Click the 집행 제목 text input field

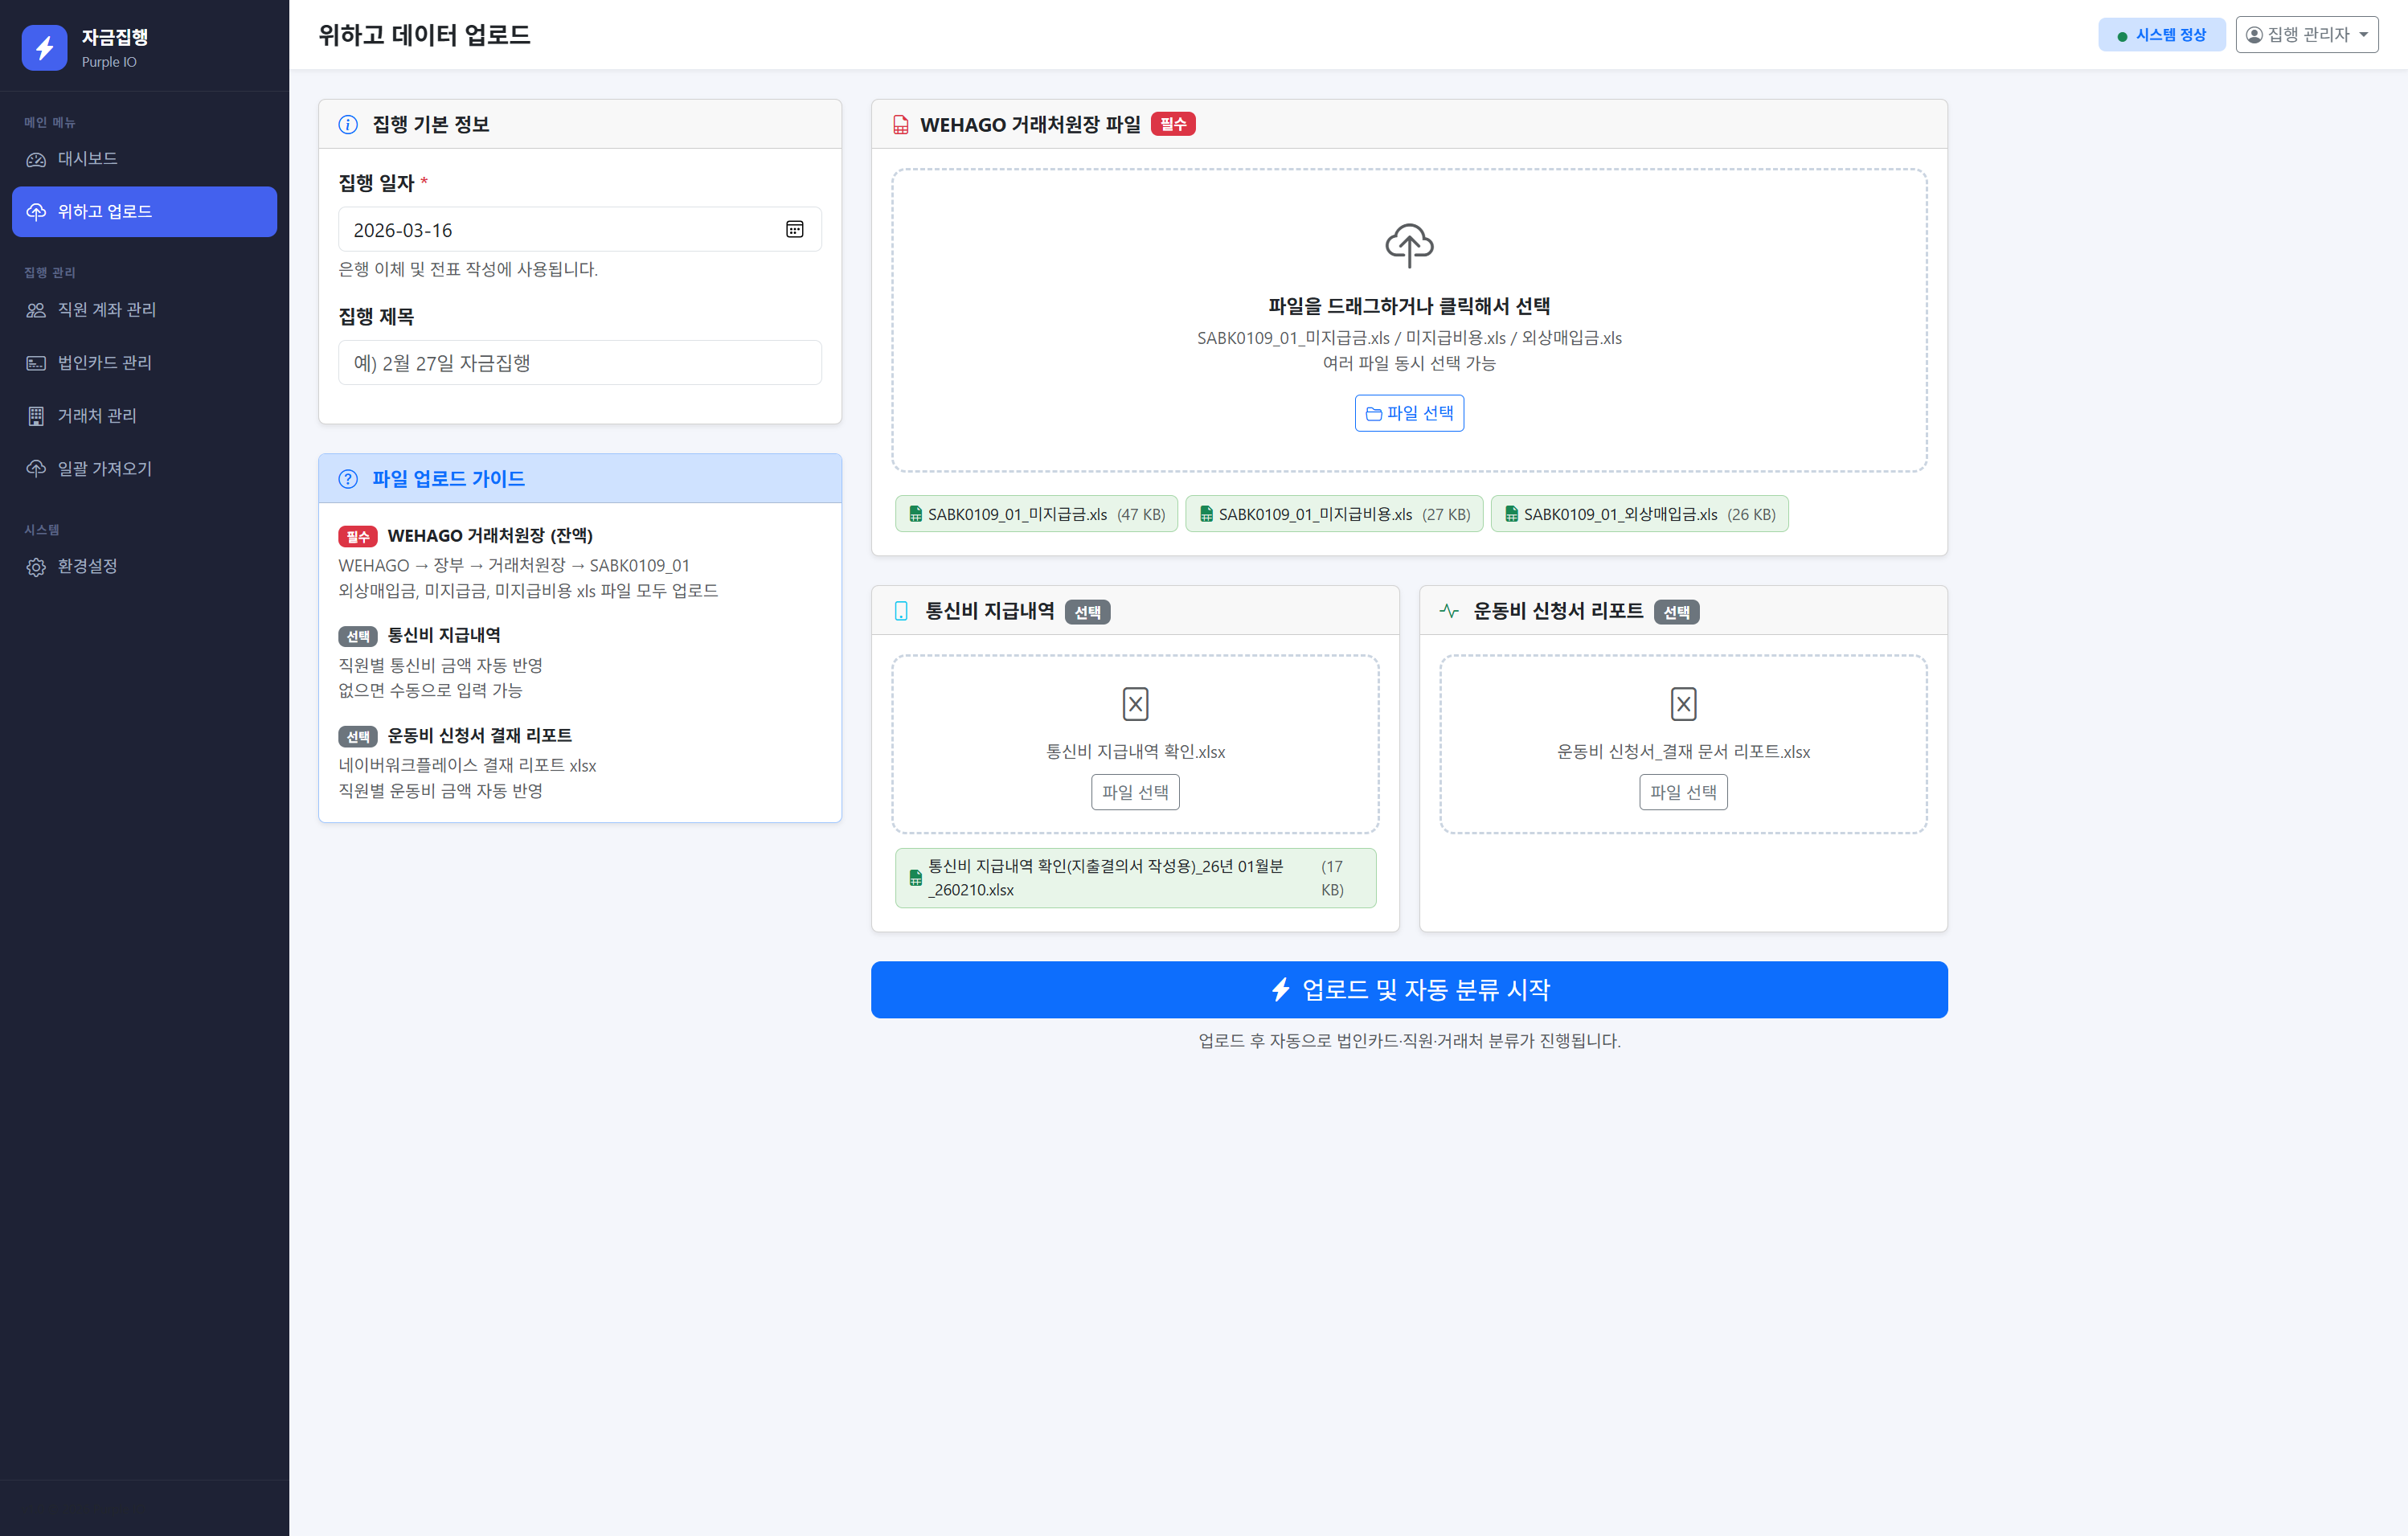point(580,363)
